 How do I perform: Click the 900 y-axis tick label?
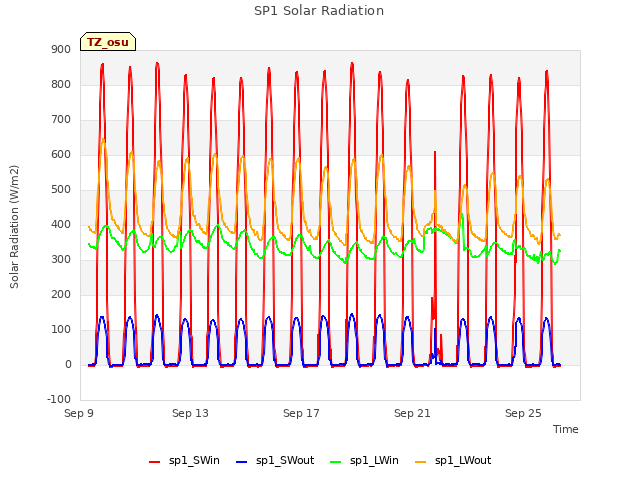pyautogui.click(x=61, y=49)
